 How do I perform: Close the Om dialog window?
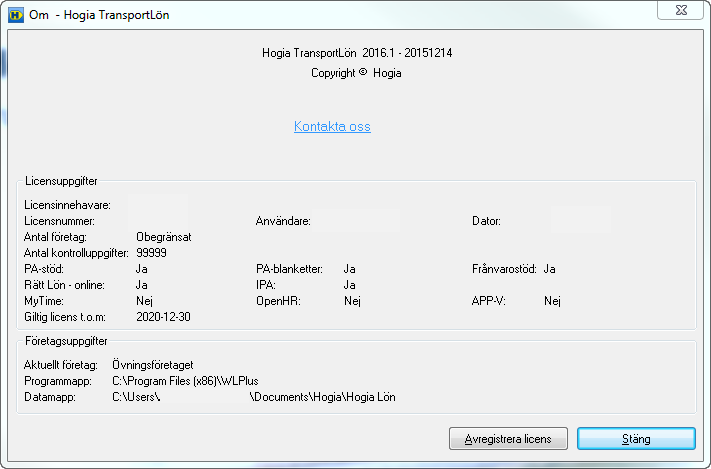681,10
